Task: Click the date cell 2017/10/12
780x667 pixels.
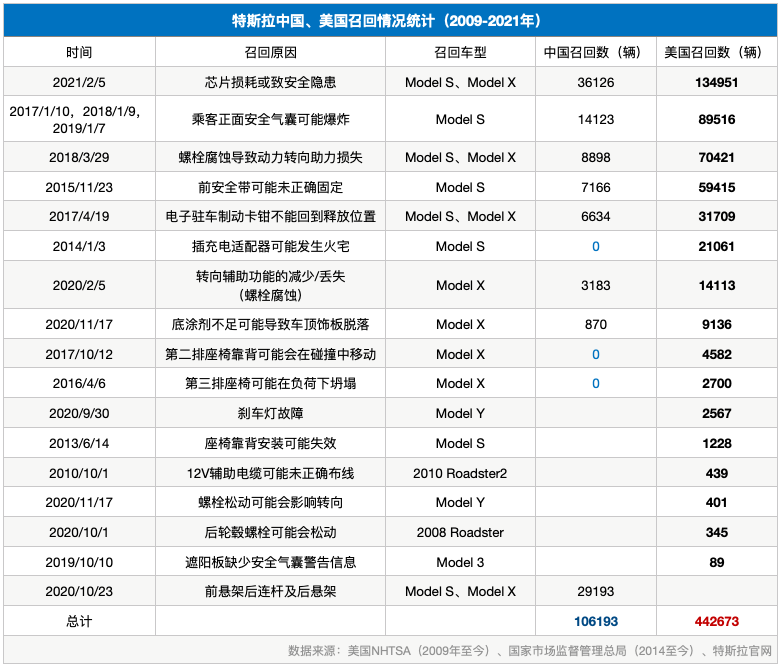Action: [79, 354]
